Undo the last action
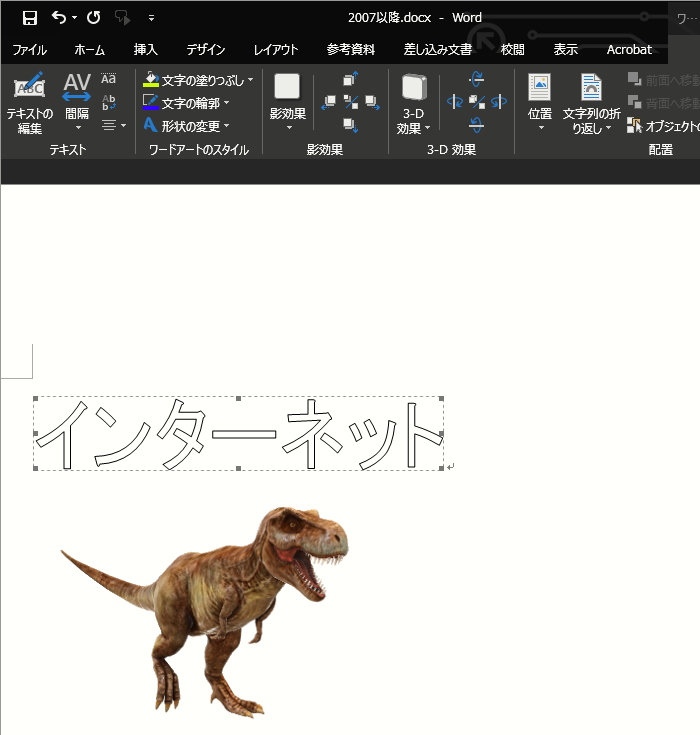 coord(59,18)
